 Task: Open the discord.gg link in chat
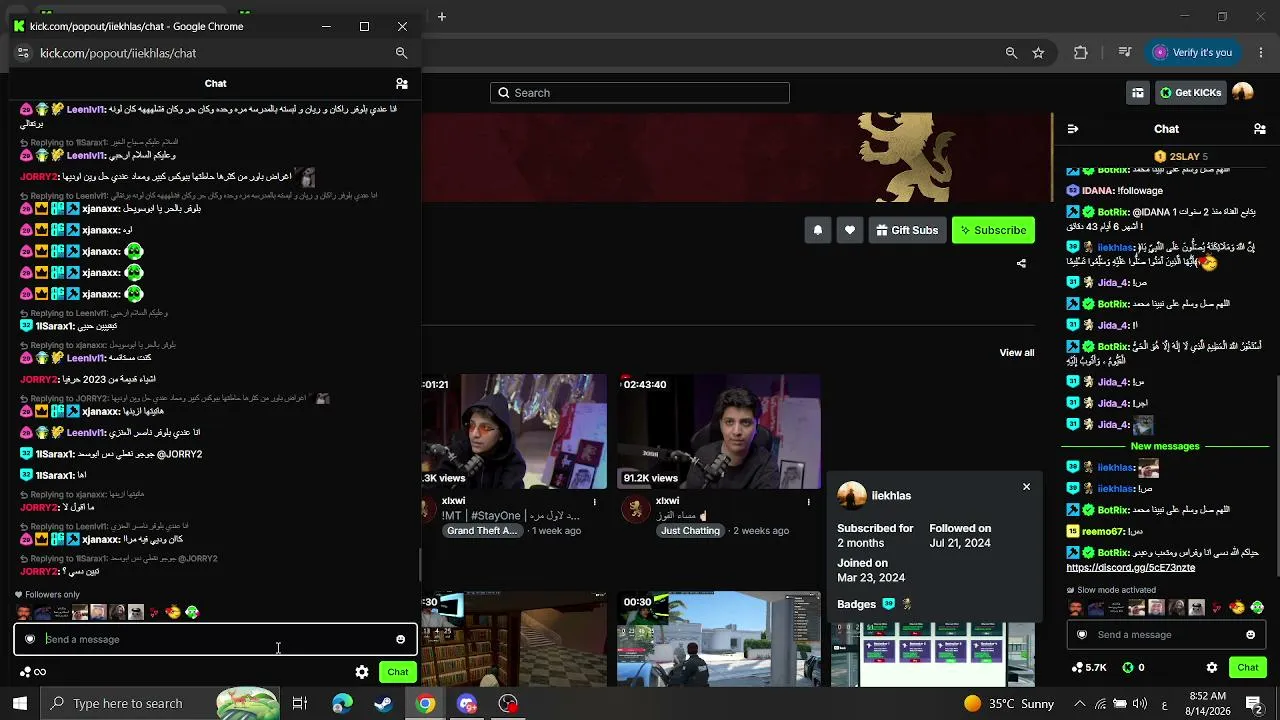tap(1131, 568)
